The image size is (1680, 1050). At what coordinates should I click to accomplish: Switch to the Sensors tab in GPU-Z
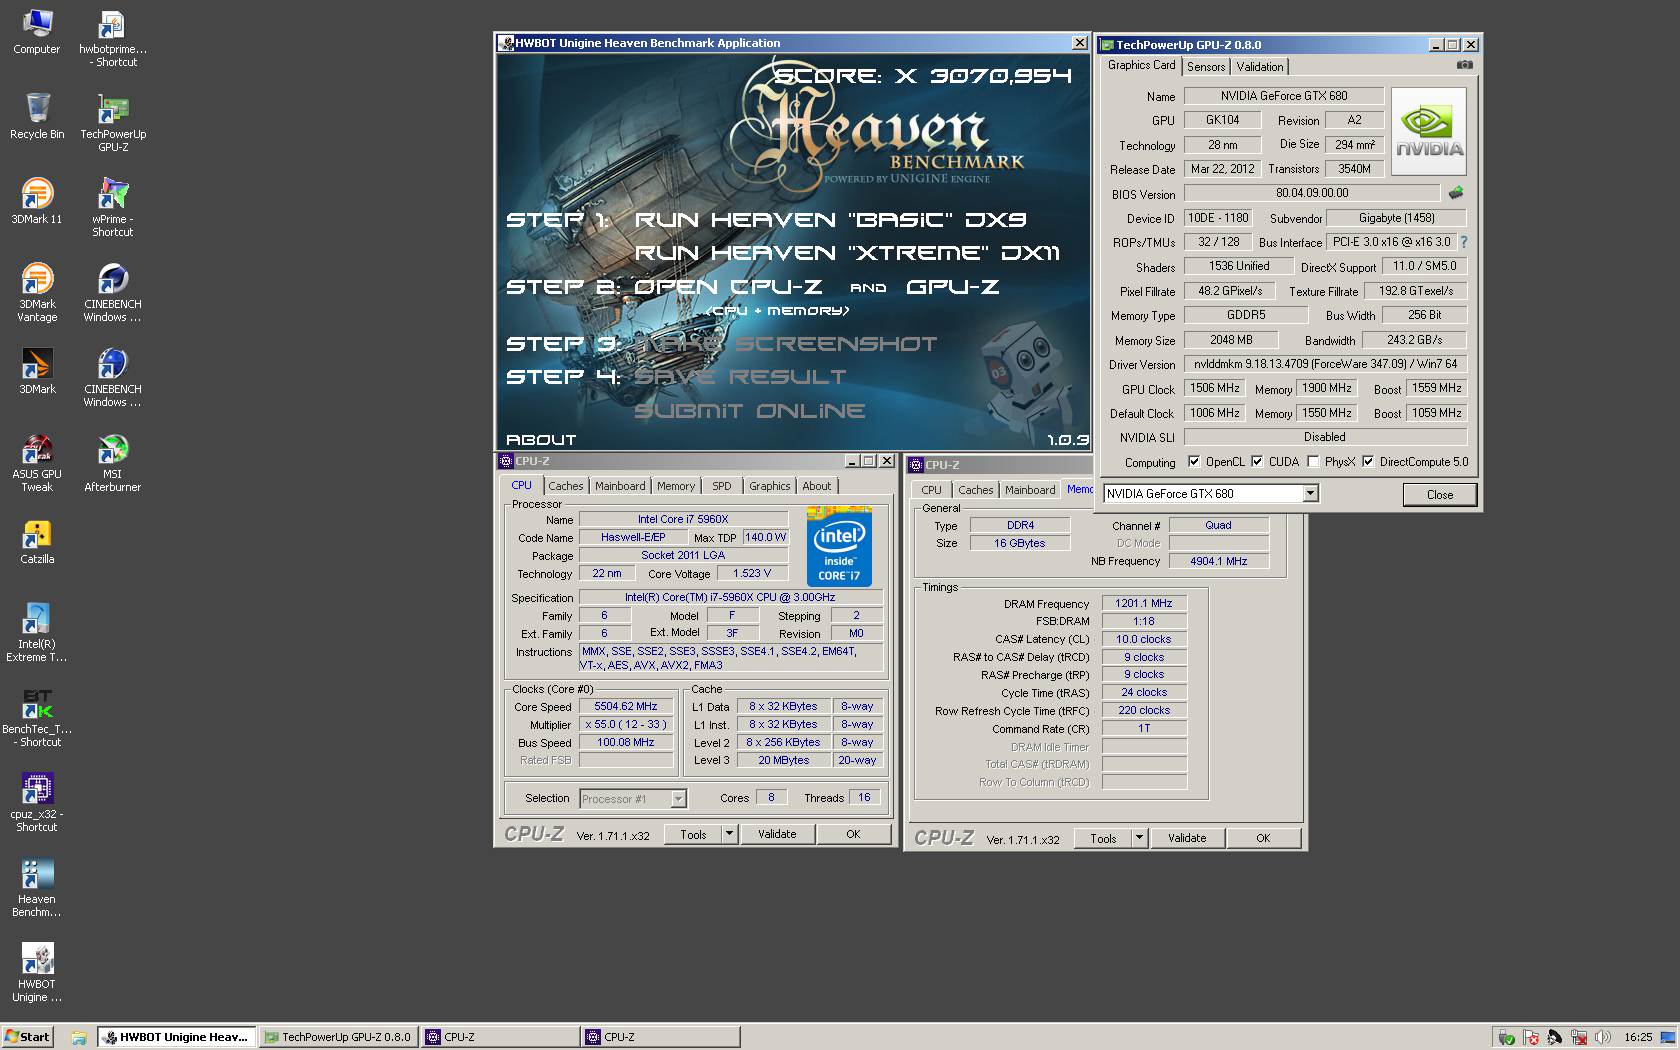[1206, 67]
